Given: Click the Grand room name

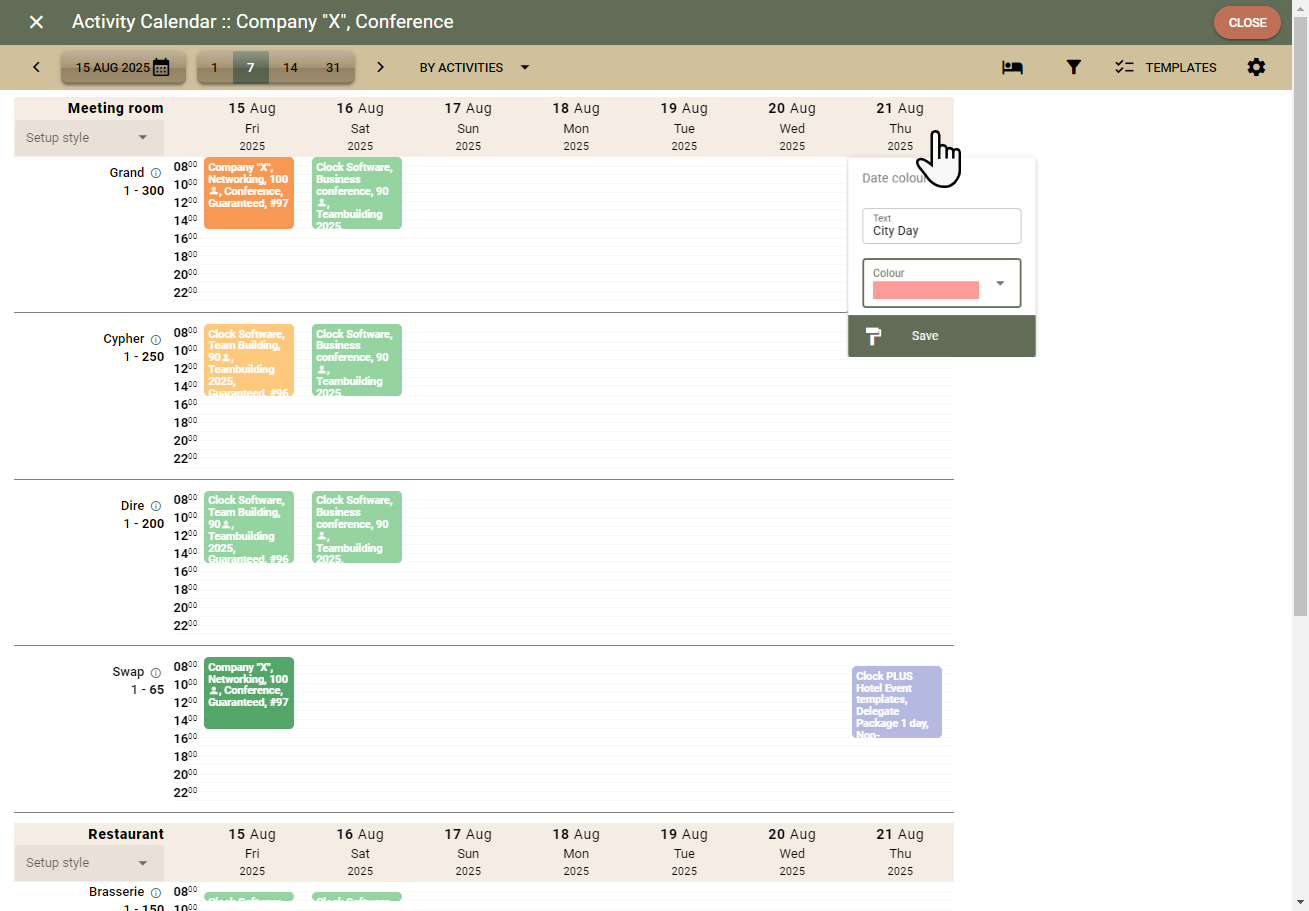Looking at the screenshot, I should coord(127,173).
